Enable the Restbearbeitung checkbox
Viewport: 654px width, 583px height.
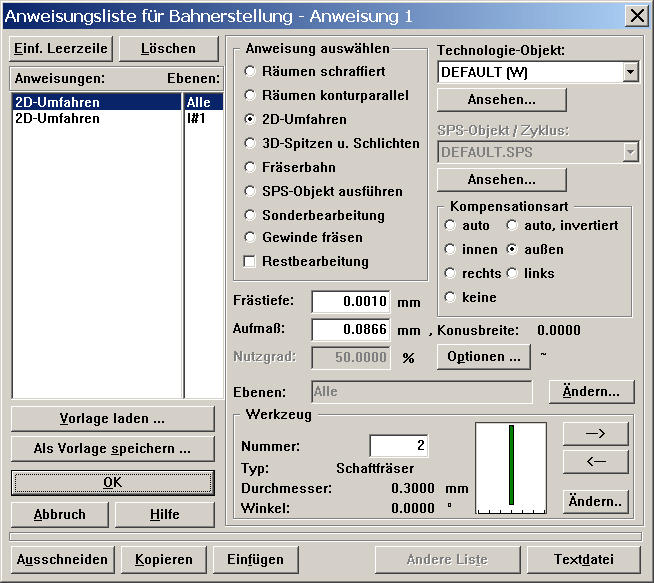(250, 261)
